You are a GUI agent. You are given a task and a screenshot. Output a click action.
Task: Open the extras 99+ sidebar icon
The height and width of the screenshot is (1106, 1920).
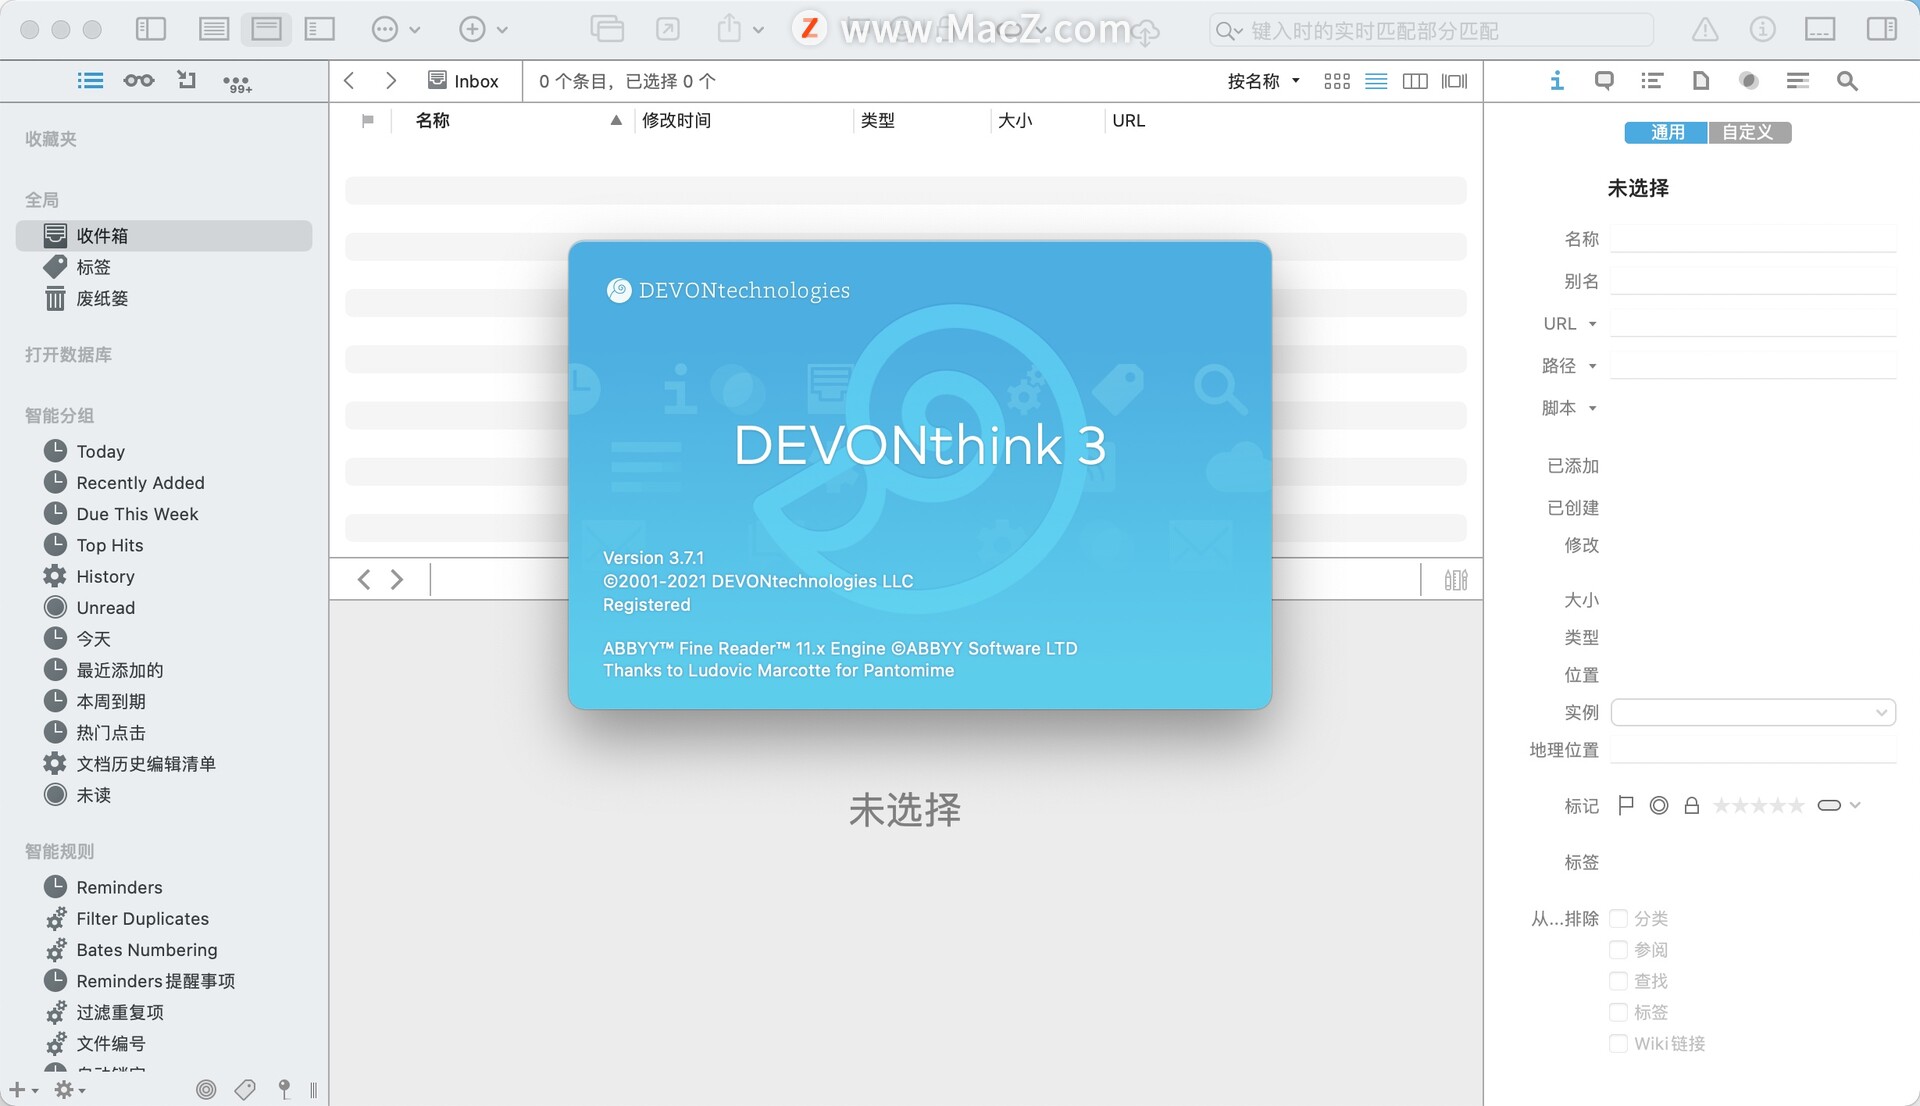(x=237, y=83)
